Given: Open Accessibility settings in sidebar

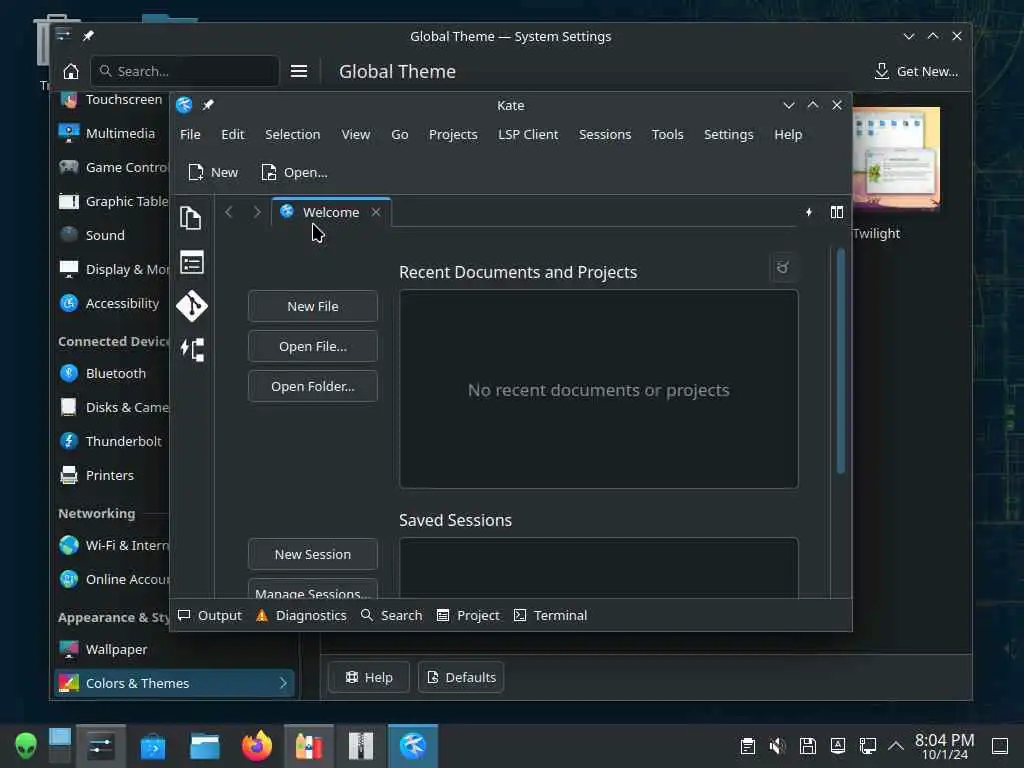Looking at the screenshot, I should 112,303.
